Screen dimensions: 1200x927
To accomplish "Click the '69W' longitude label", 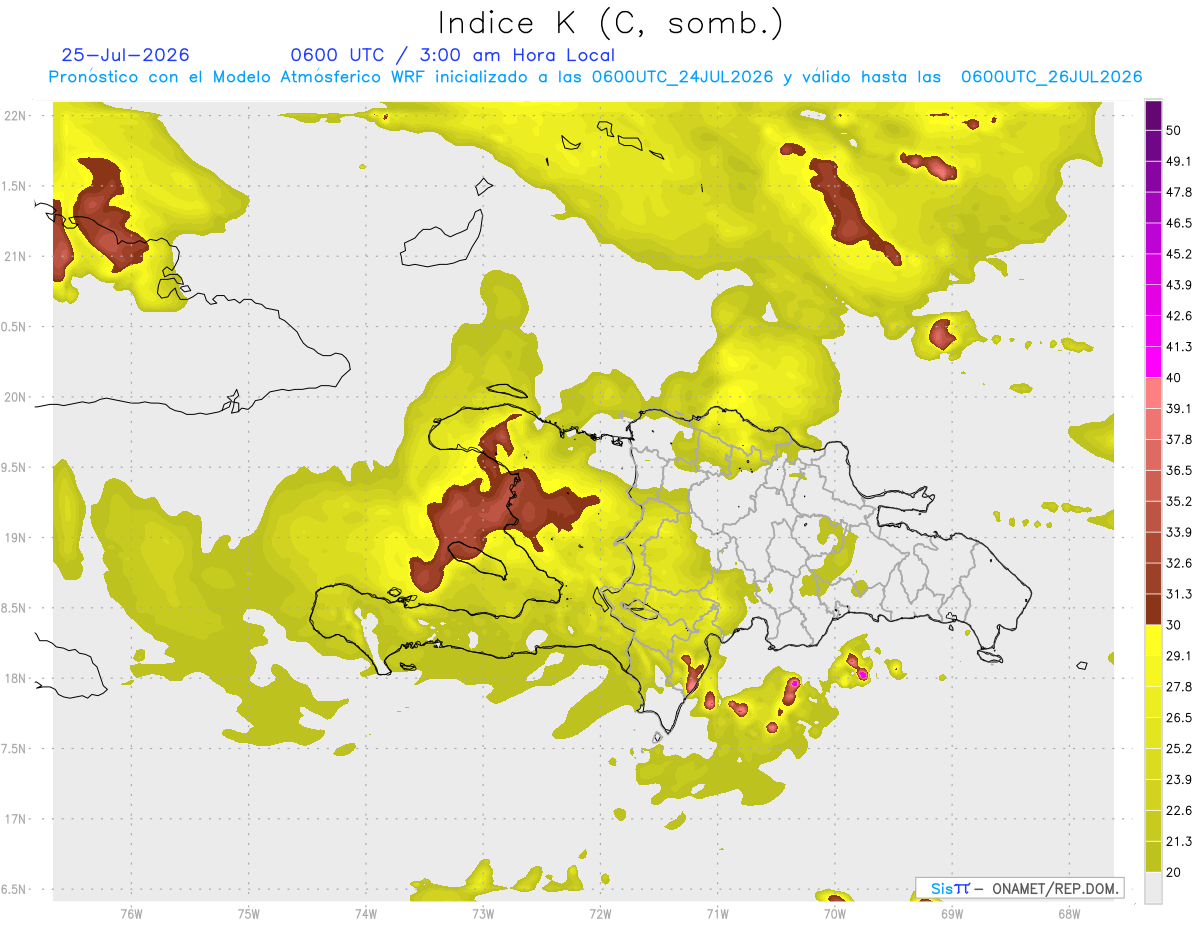I will tap(952, 913).
